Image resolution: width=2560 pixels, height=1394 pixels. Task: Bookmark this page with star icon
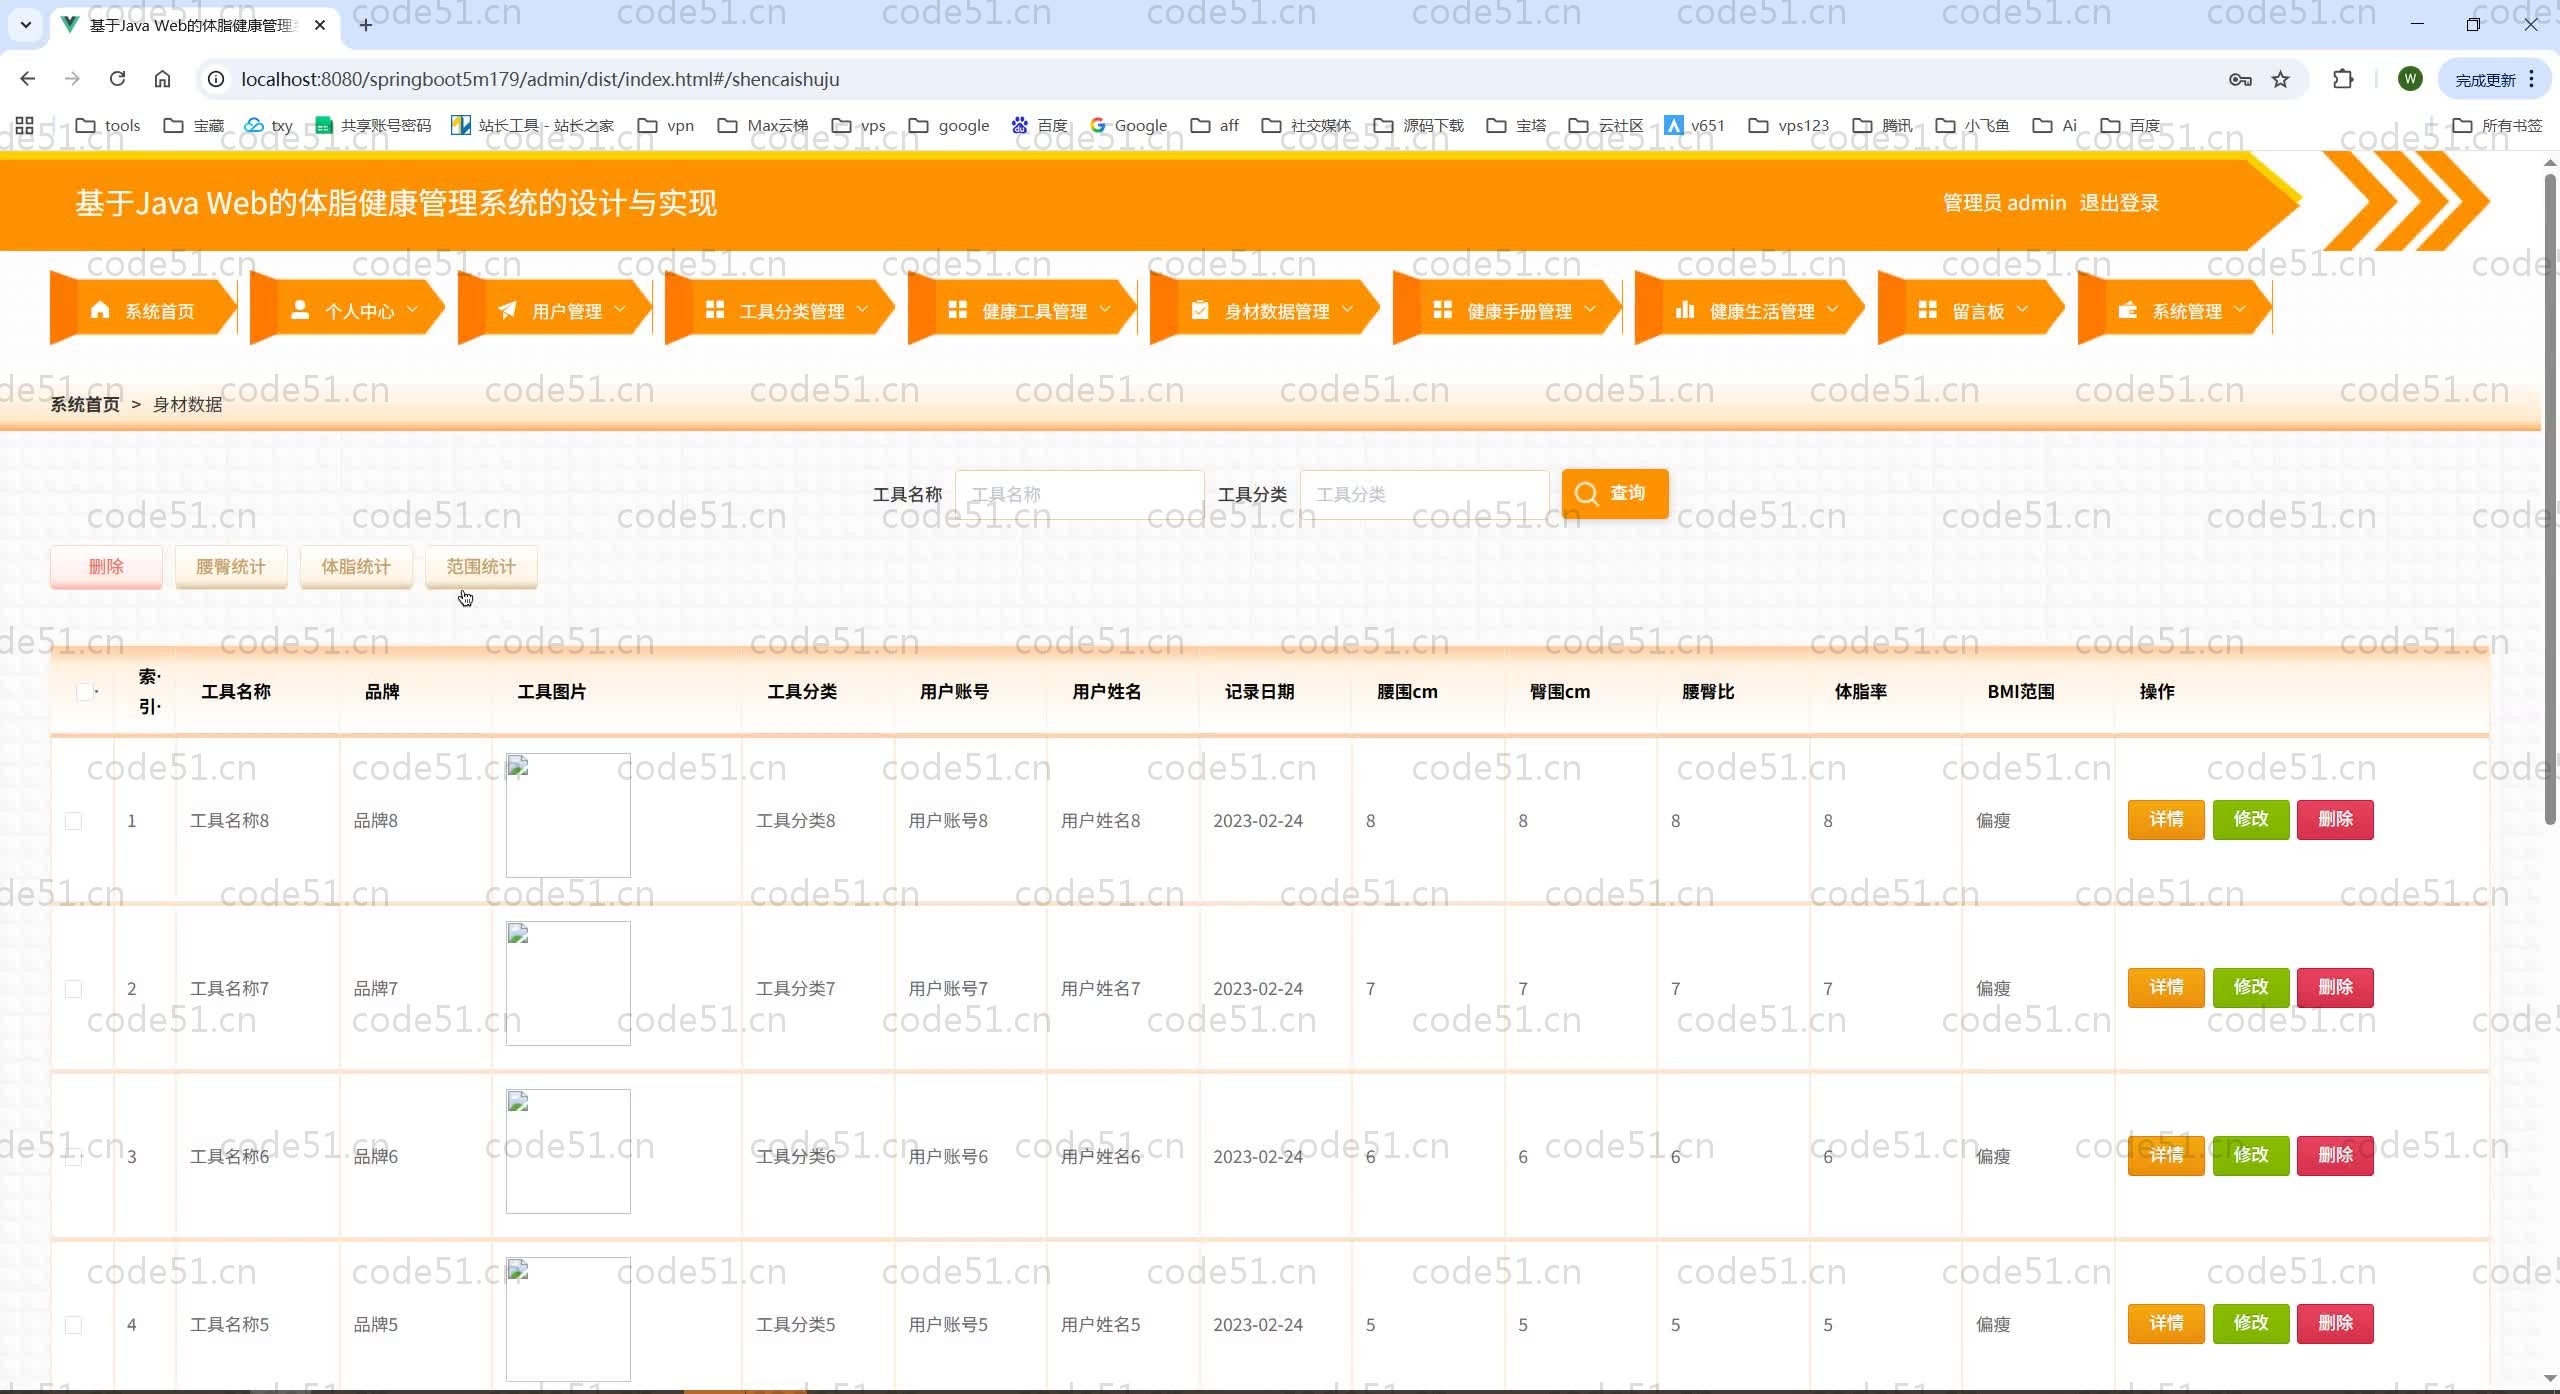[2280, 79]
